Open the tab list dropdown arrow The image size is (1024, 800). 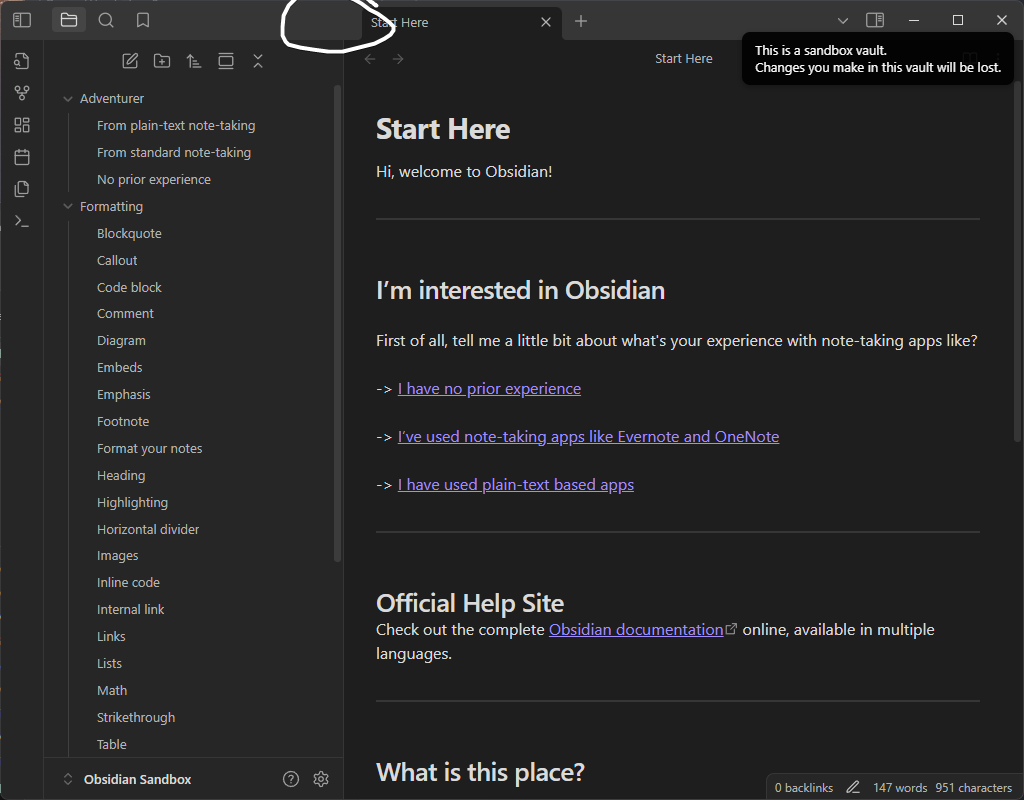842,21
